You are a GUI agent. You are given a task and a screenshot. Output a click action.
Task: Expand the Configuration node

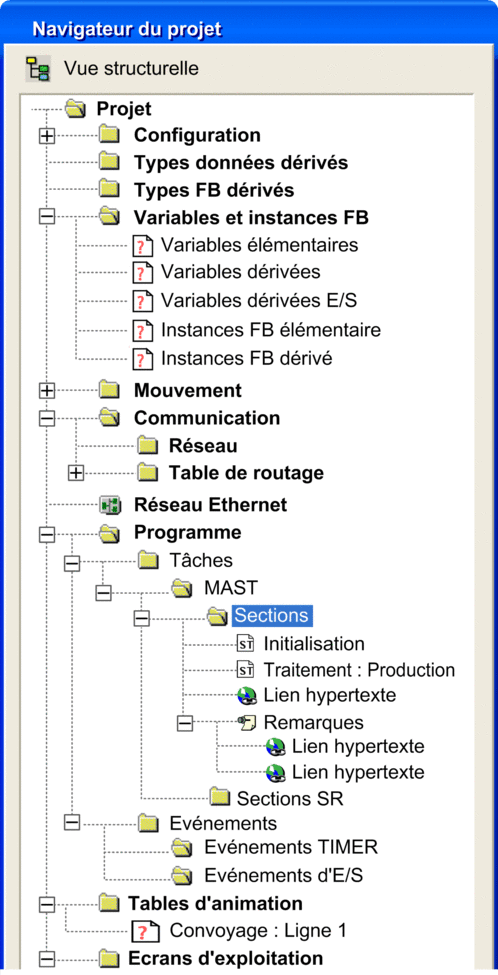pos(47,136)
